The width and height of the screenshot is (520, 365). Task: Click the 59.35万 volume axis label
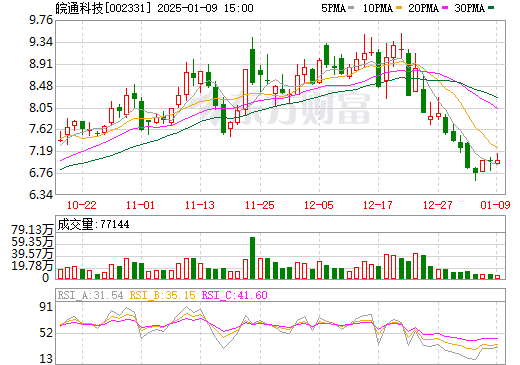(32, 242)
